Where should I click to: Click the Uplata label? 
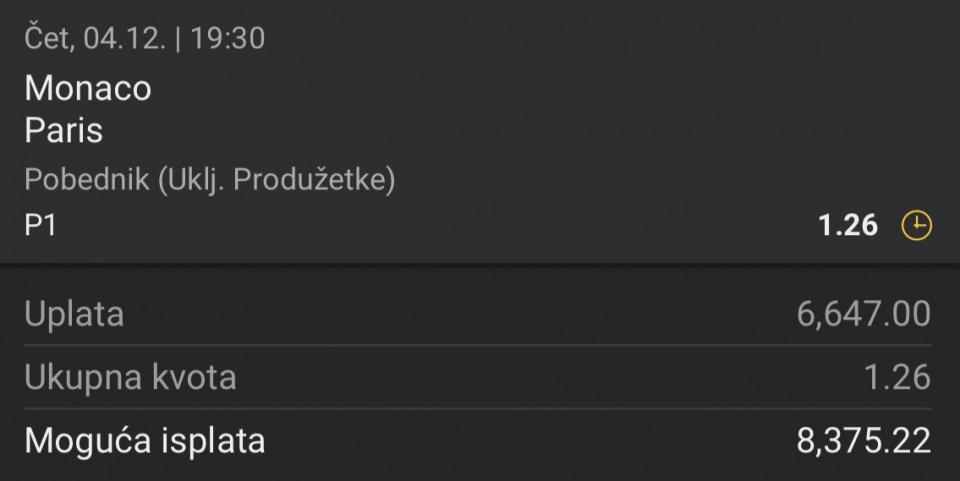point(74,314)
